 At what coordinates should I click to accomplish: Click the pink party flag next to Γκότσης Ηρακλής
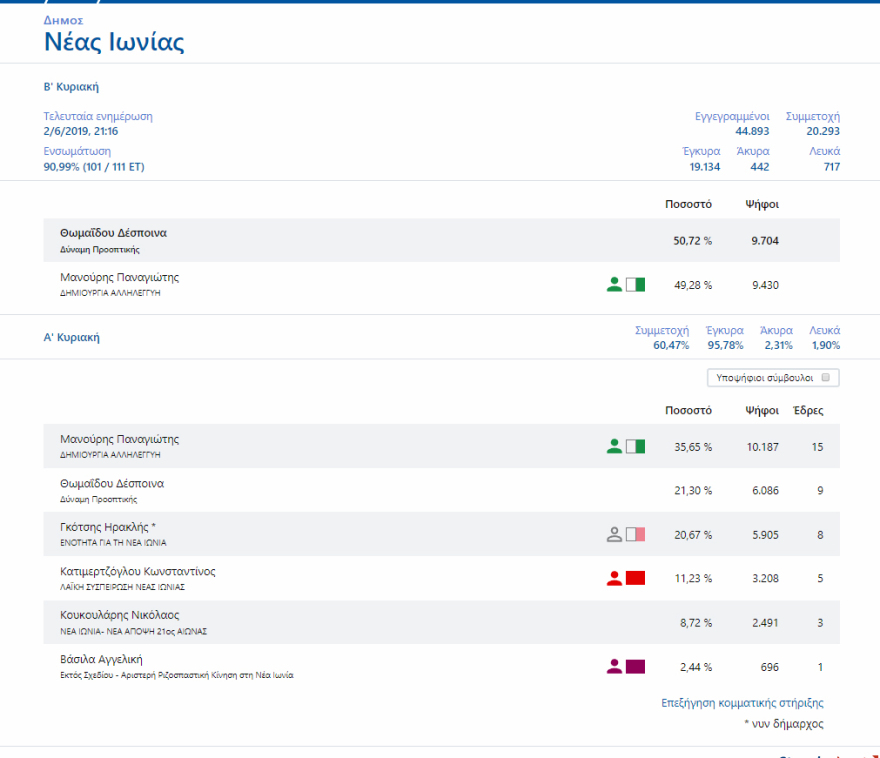click(x=635, y=535)
